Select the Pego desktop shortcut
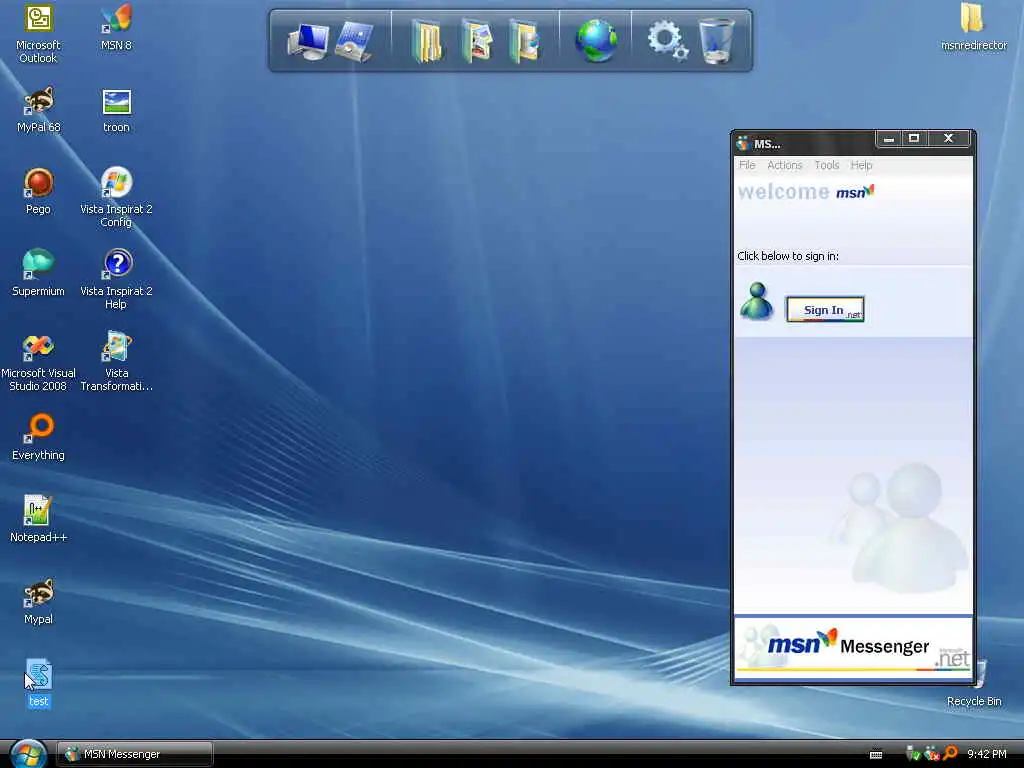1024x768 pixels. click(x=38, y=191)
